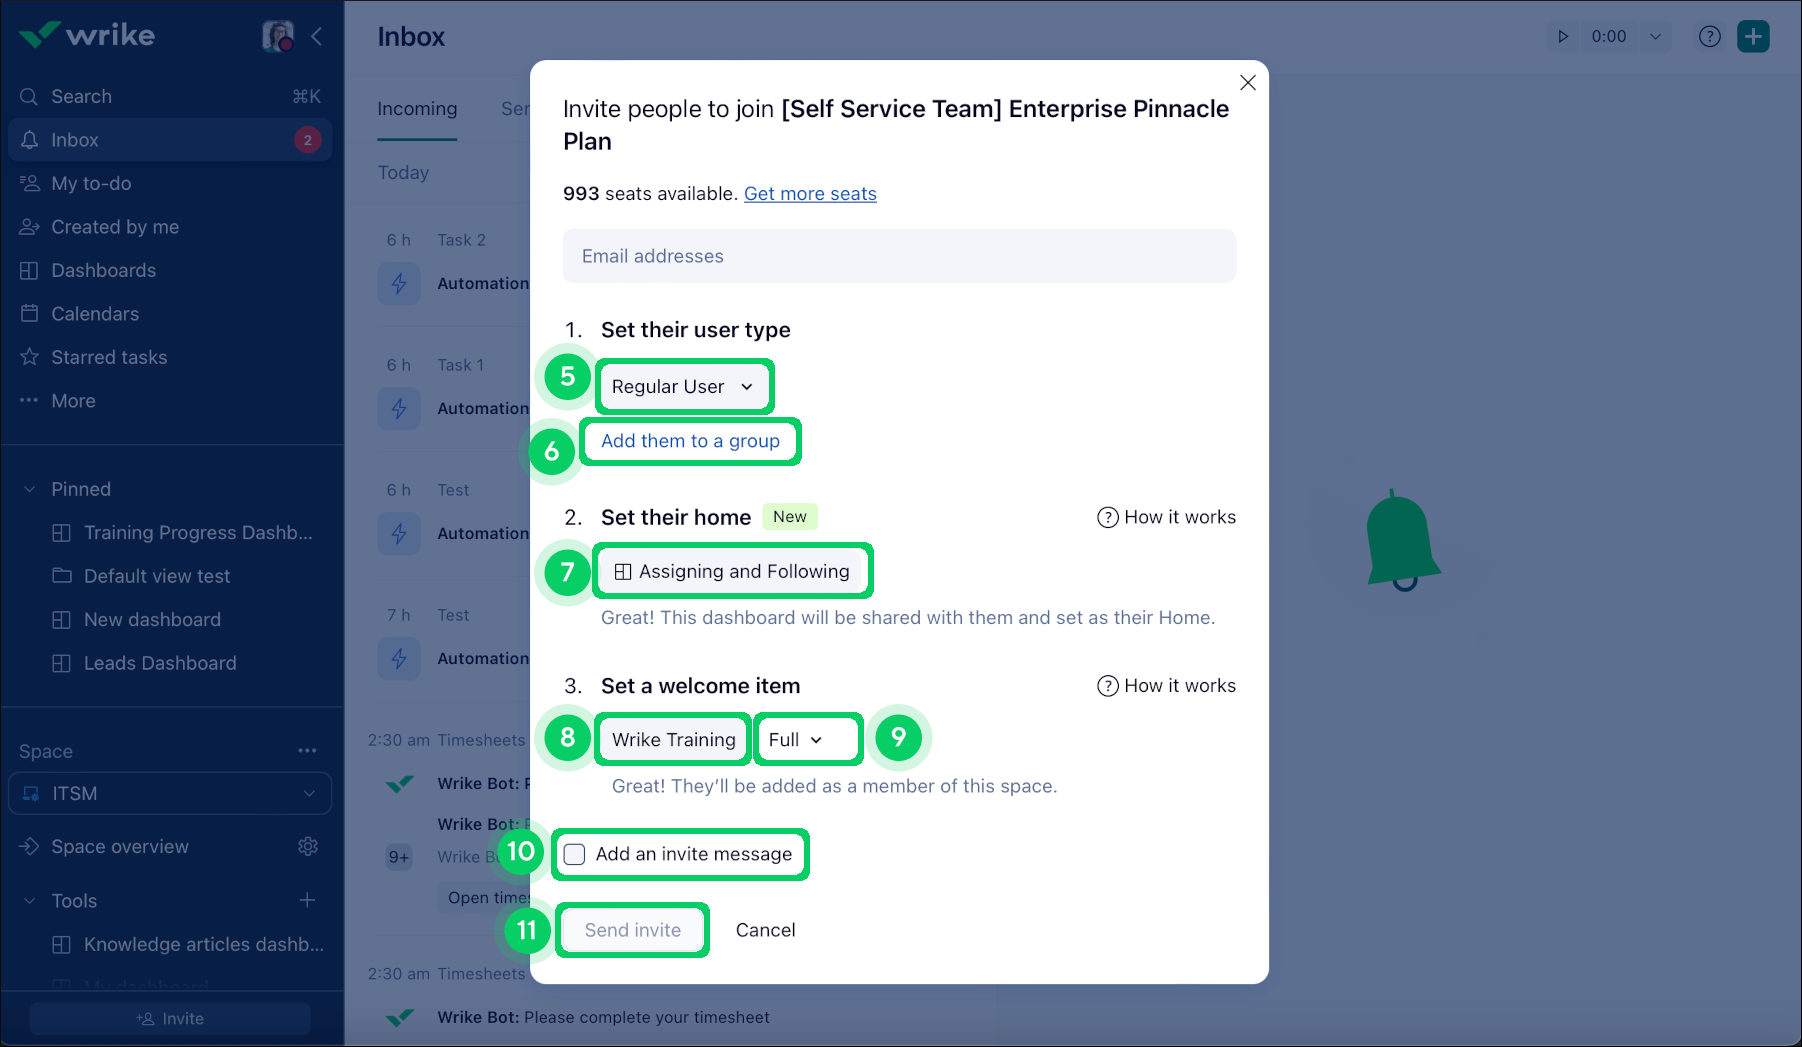Viewport: 1802px width, 1047px height.
Task: Start the timer play button
Action: tap(1563, 37)
